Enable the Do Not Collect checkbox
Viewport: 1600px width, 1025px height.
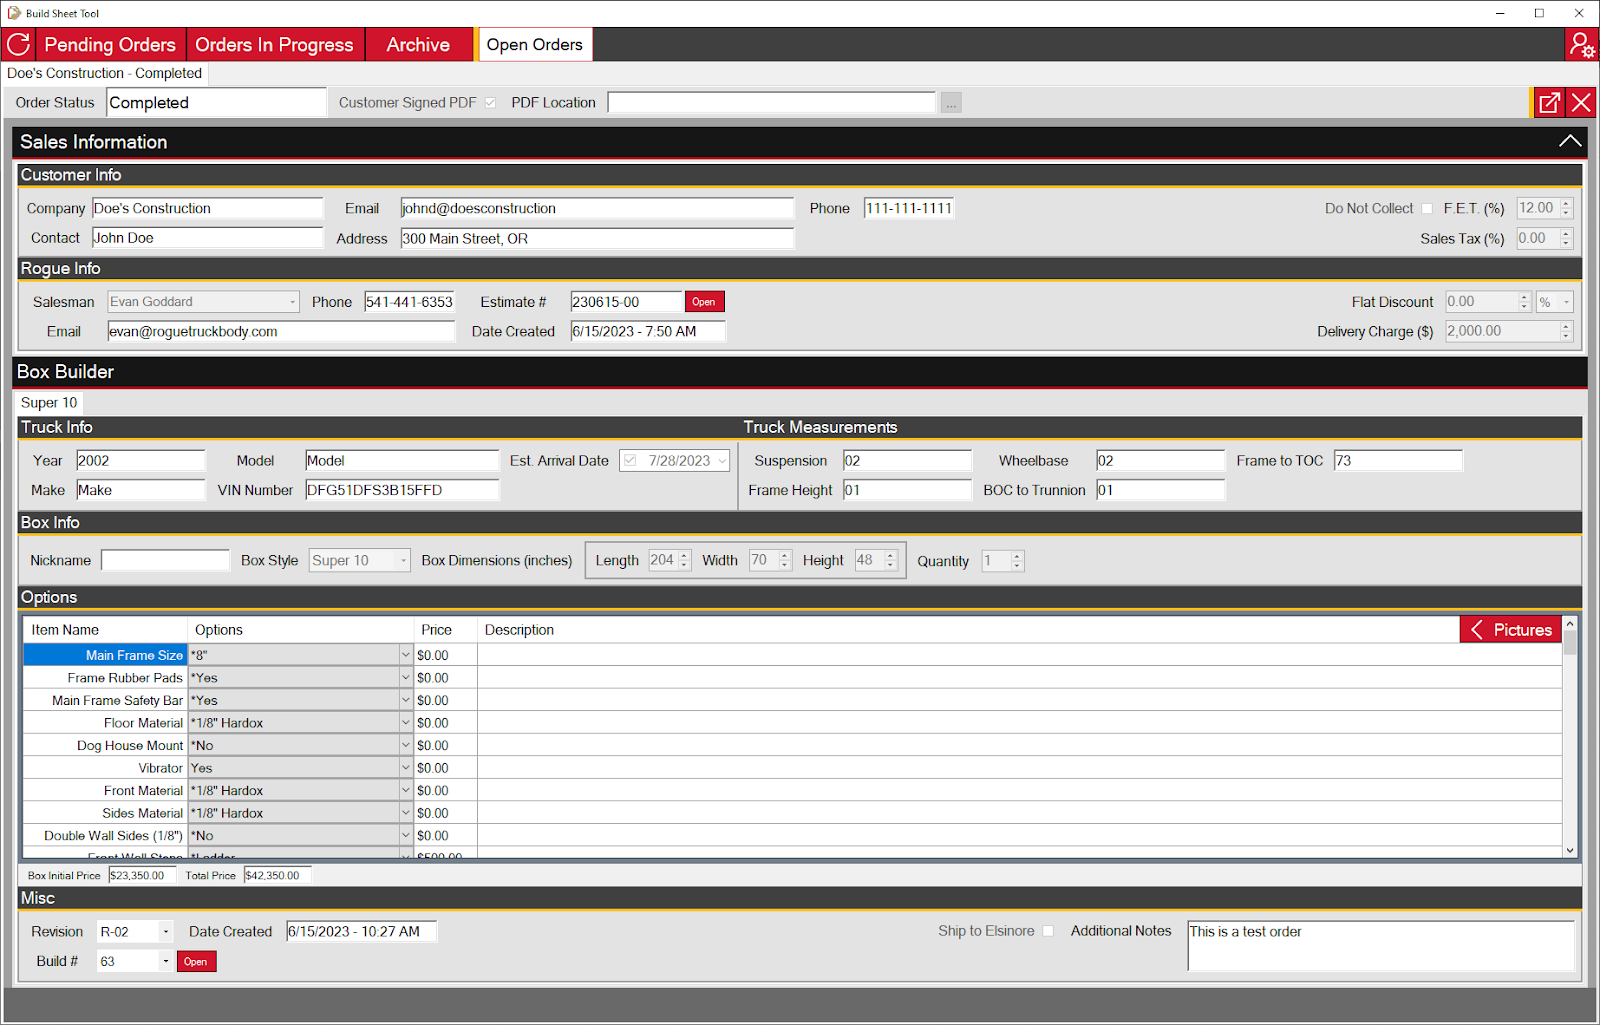pyautogui.click(x=1427, y=209)
